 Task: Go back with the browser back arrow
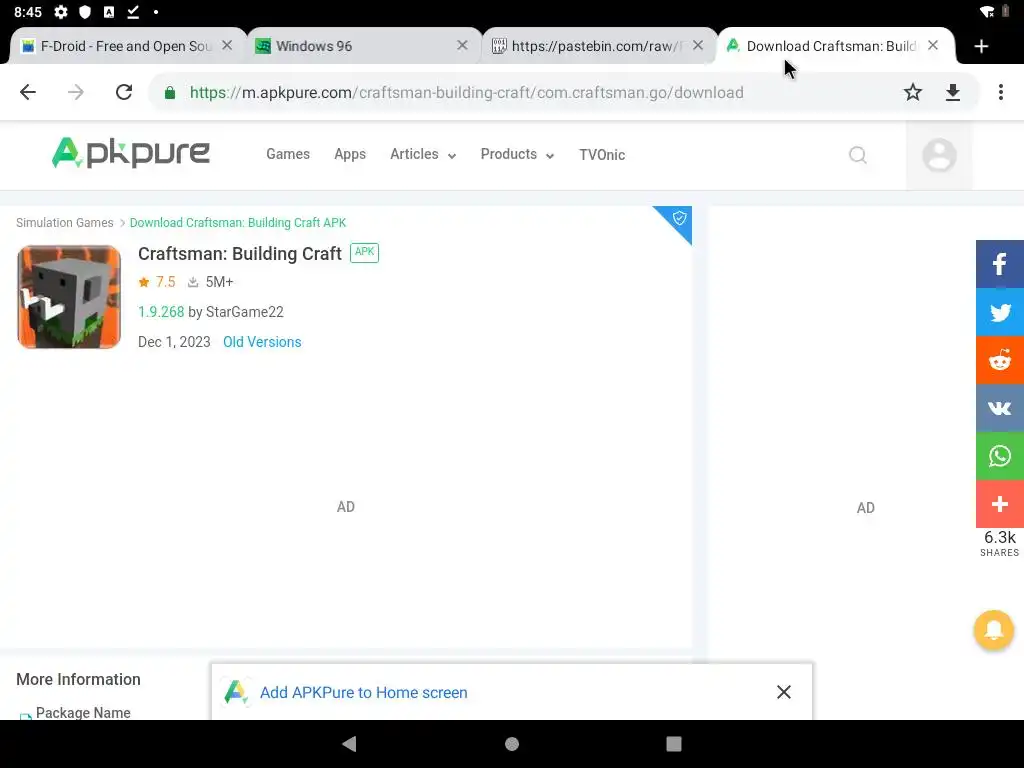[28, 92]
